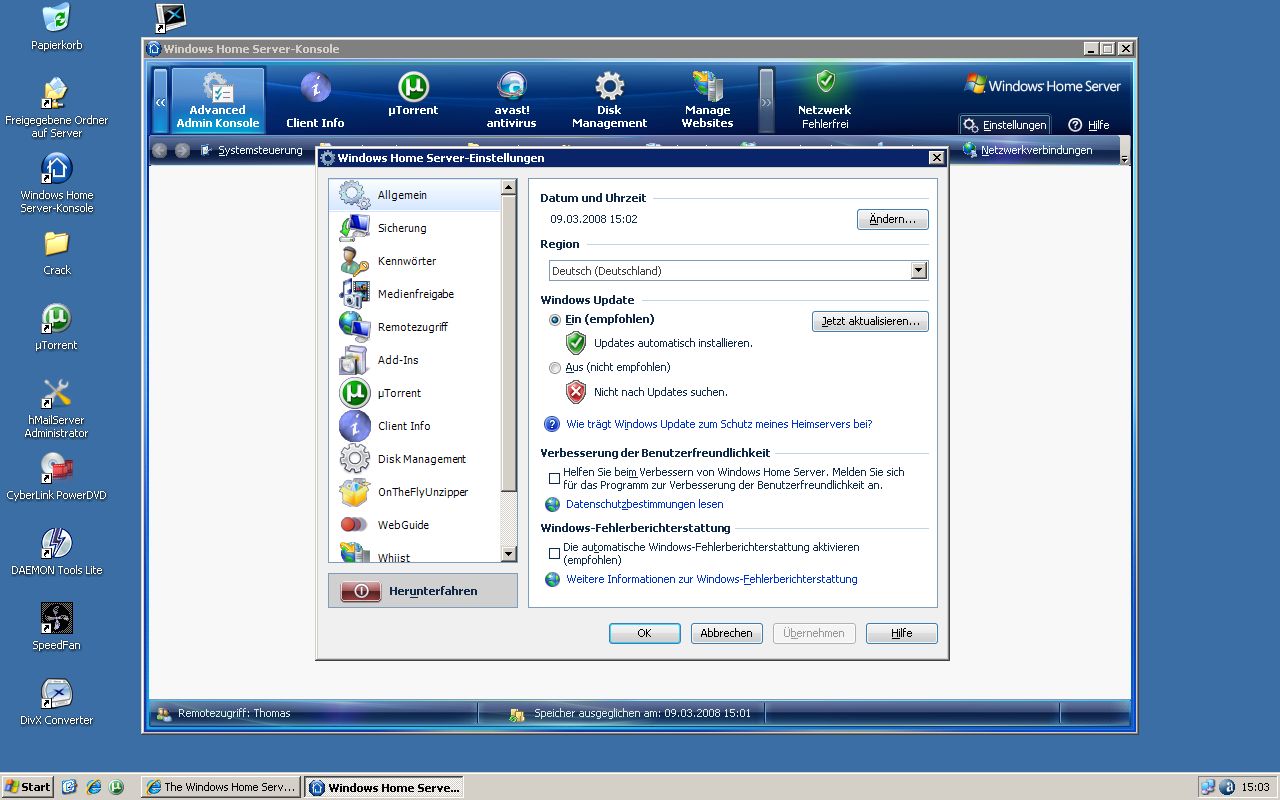Click the Herunterfahren shutdown button

[x=423, y=591]
